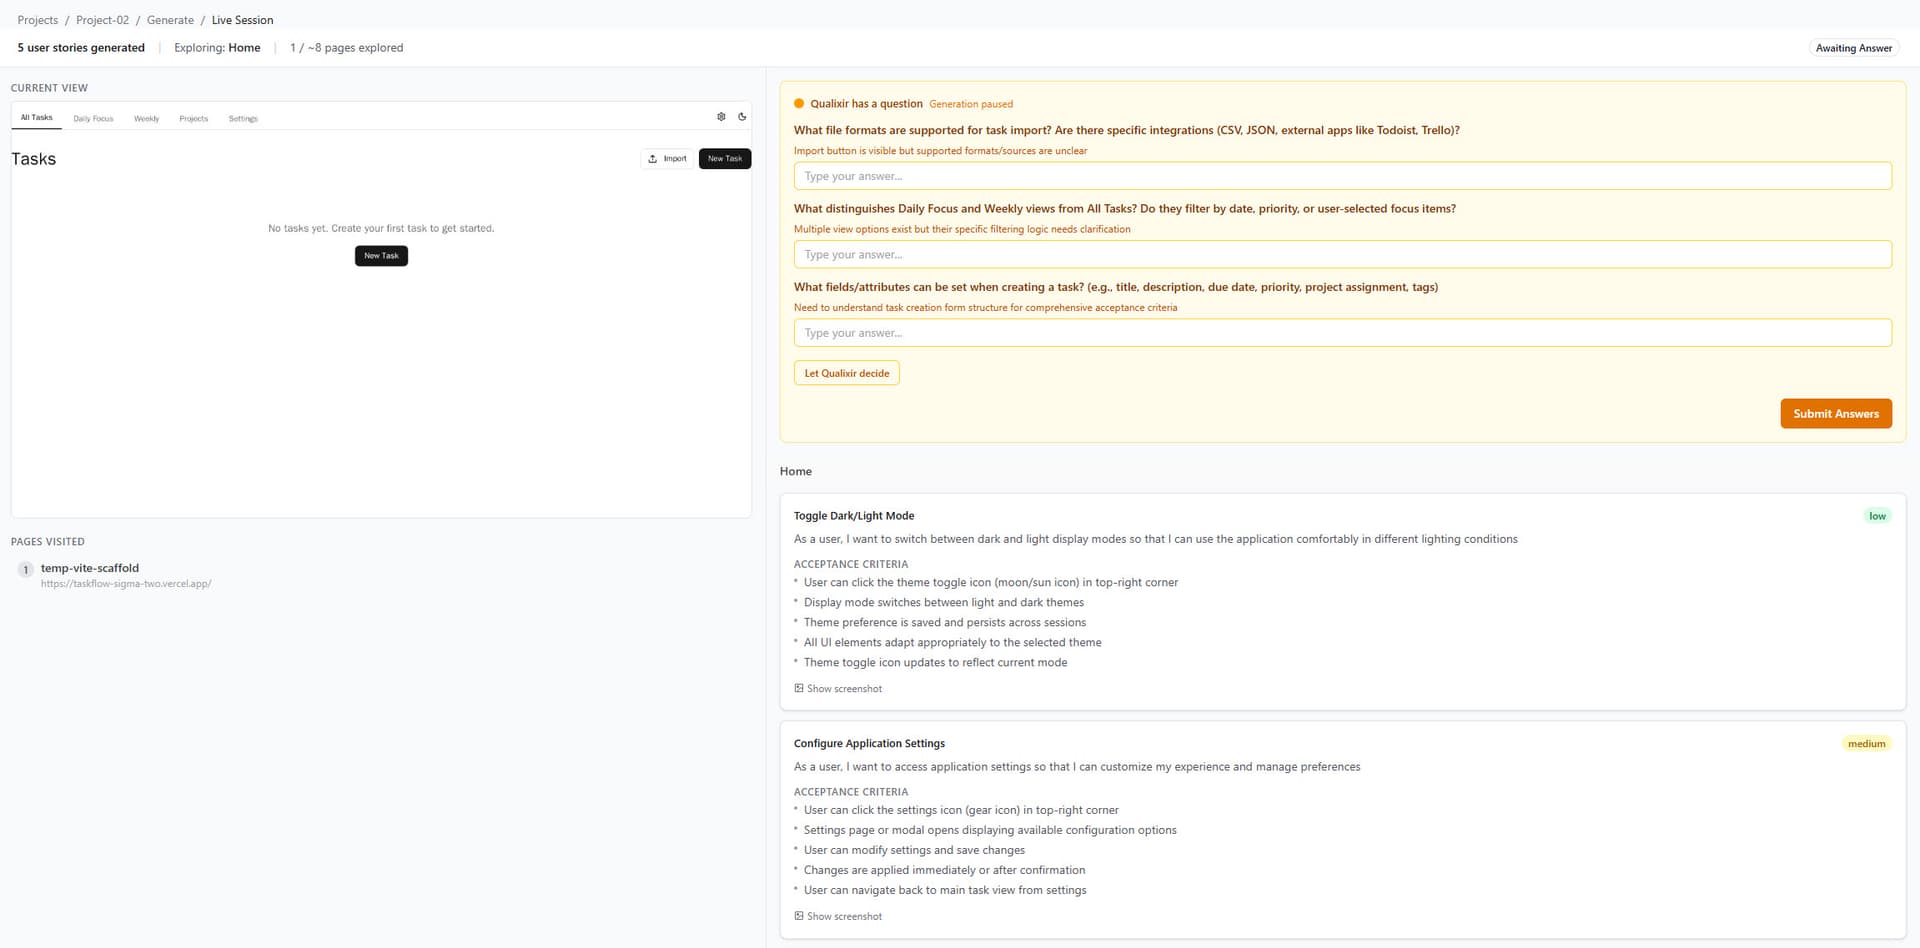1920x948 pixels.
Task: Open the visited page temp-vite-scaffold
Action: (x=90, y=568)
